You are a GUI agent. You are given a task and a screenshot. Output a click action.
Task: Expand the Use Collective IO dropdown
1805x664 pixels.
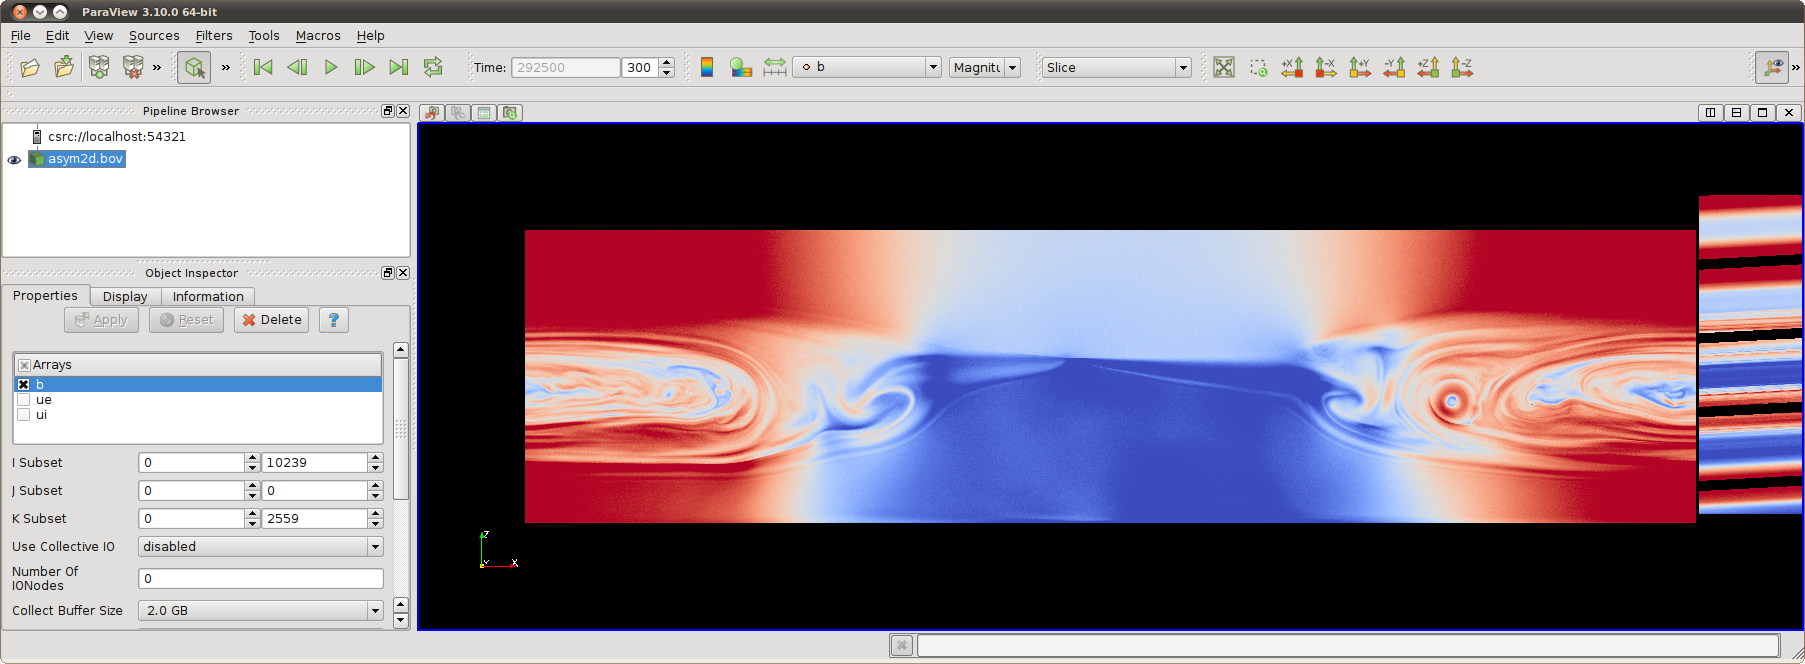pos(260,547)
